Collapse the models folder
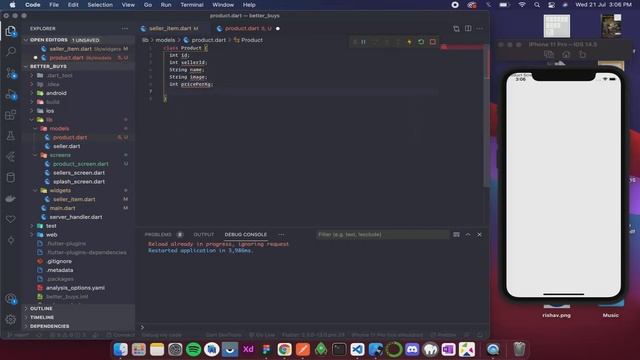The image size is (640, 360). 59,129
